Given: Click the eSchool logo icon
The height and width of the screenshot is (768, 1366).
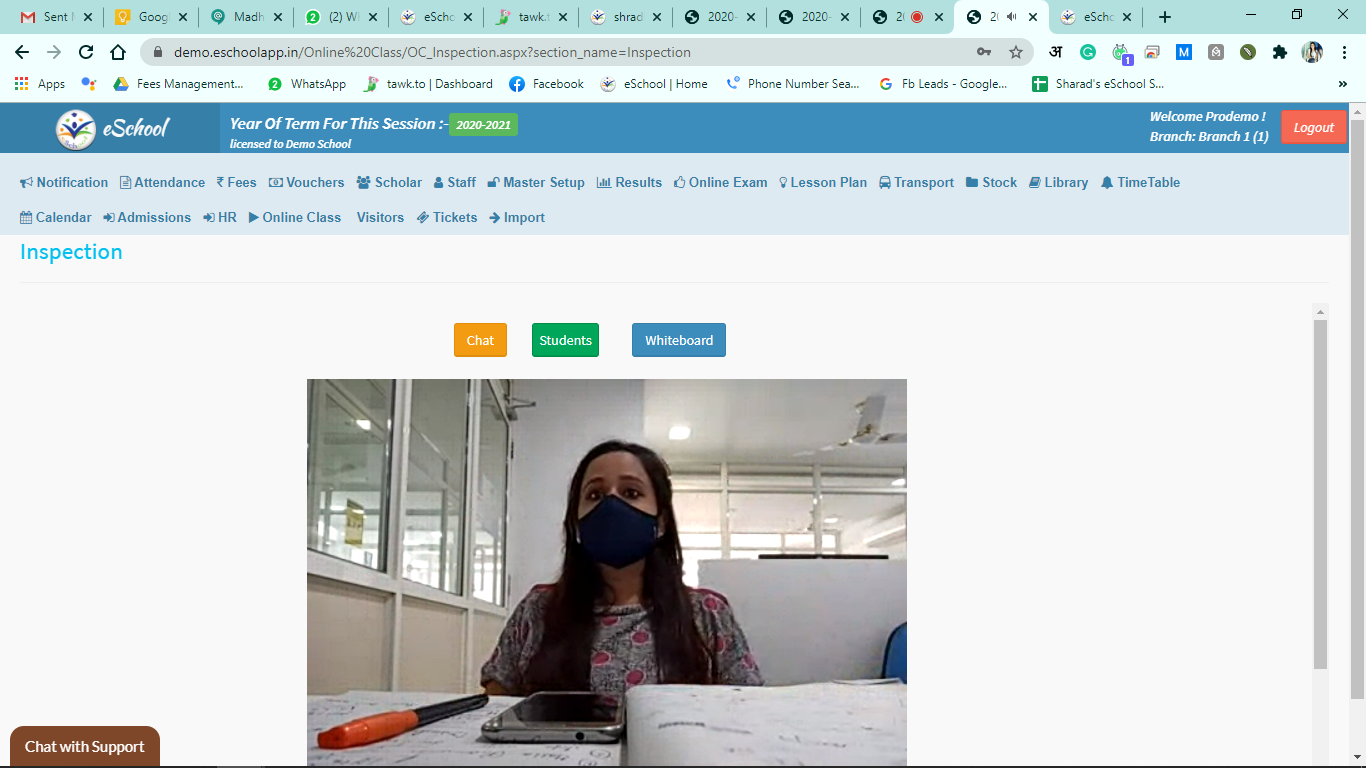Looking at the screenshot, I should click(76, 129).
